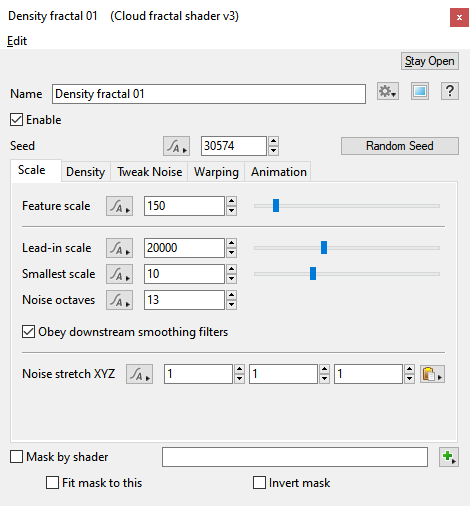This screenshot has width=470, height=506.
Task: Open animation button for Noise octaves
Action: 119,300
